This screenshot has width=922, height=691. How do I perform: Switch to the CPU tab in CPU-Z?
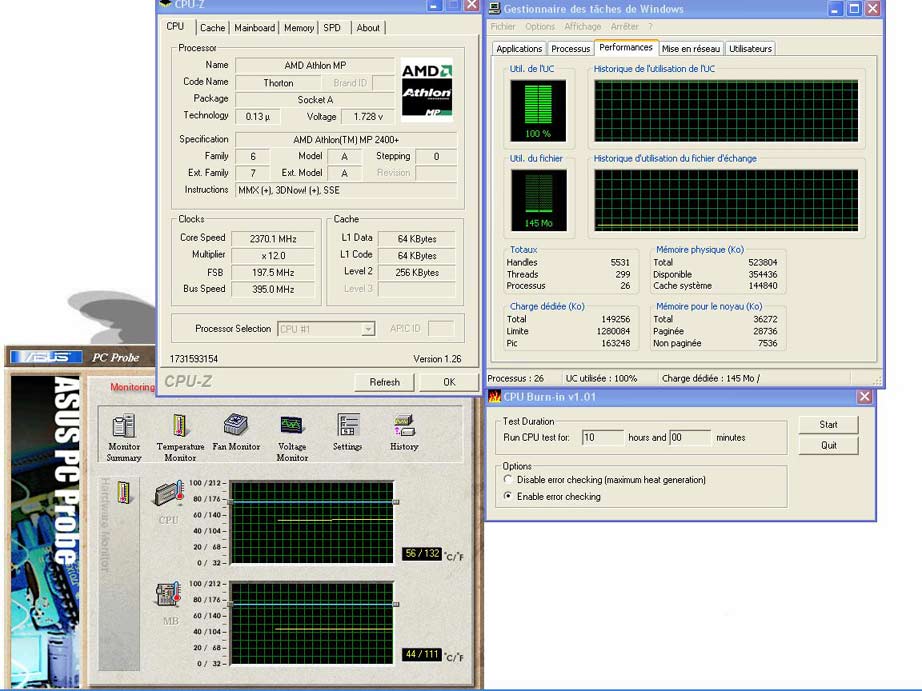(x=175, y=26)
